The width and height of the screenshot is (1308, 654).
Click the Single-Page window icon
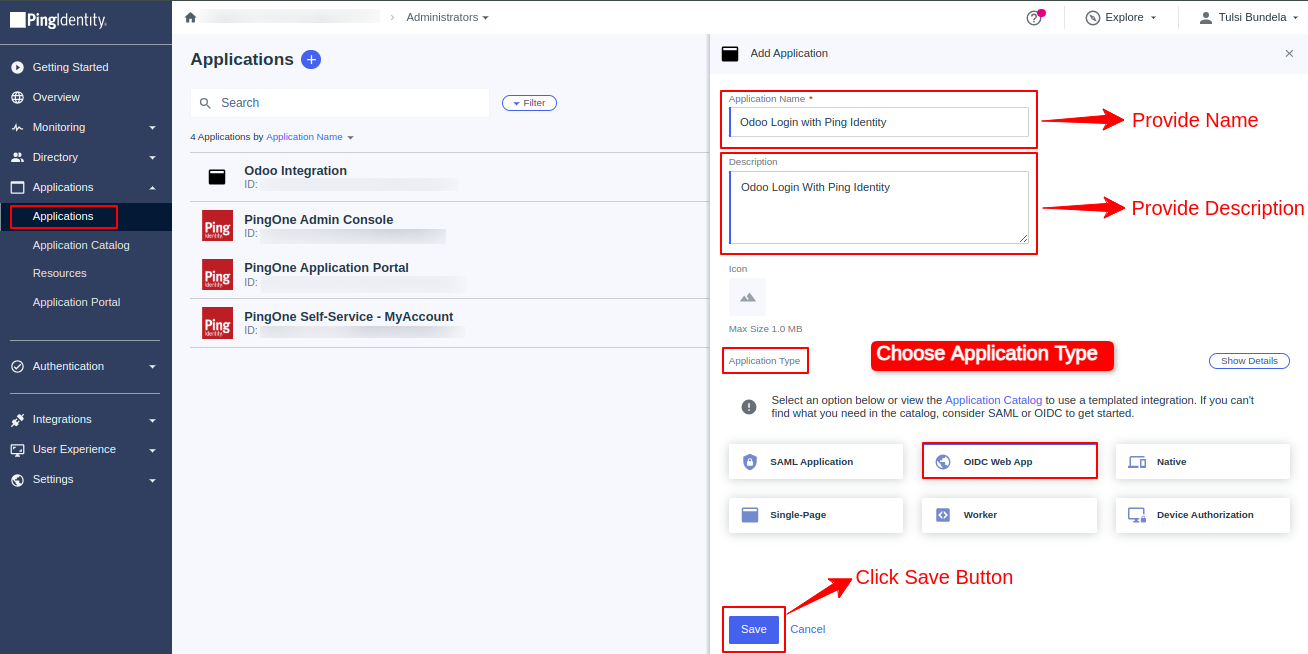[750, 515]
